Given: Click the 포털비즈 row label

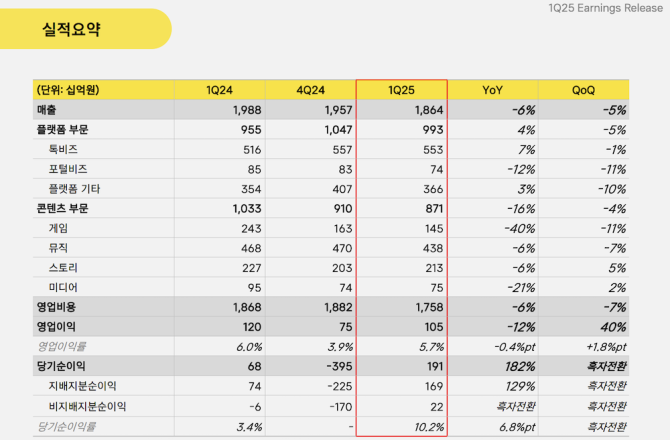Looking at the screenshot, I should (68, 169).
